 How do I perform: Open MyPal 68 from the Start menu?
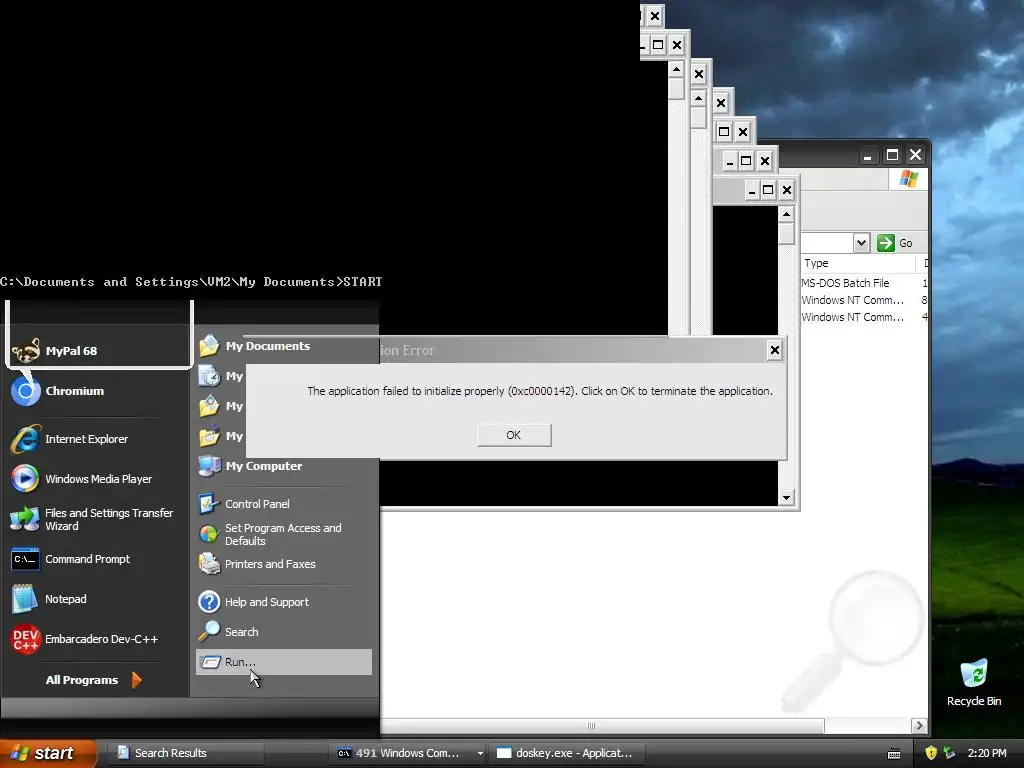(98, 351)
